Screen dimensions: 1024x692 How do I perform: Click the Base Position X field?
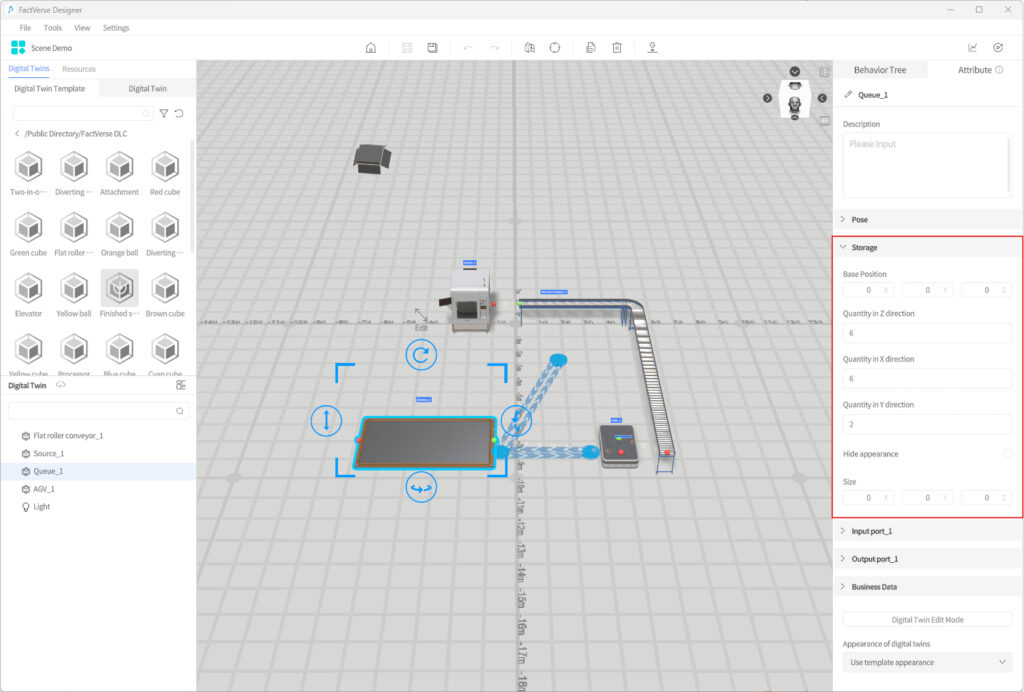click(869, 290)
